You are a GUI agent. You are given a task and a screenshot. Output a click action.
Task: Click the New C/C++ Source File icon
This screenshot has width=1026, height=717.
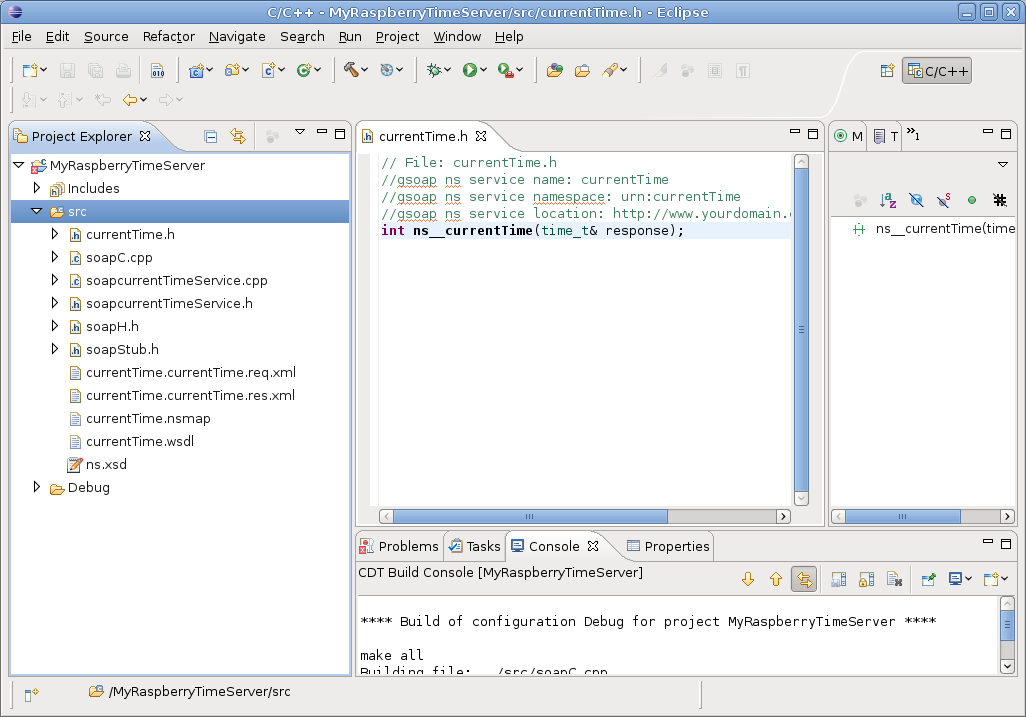[268, 70]
